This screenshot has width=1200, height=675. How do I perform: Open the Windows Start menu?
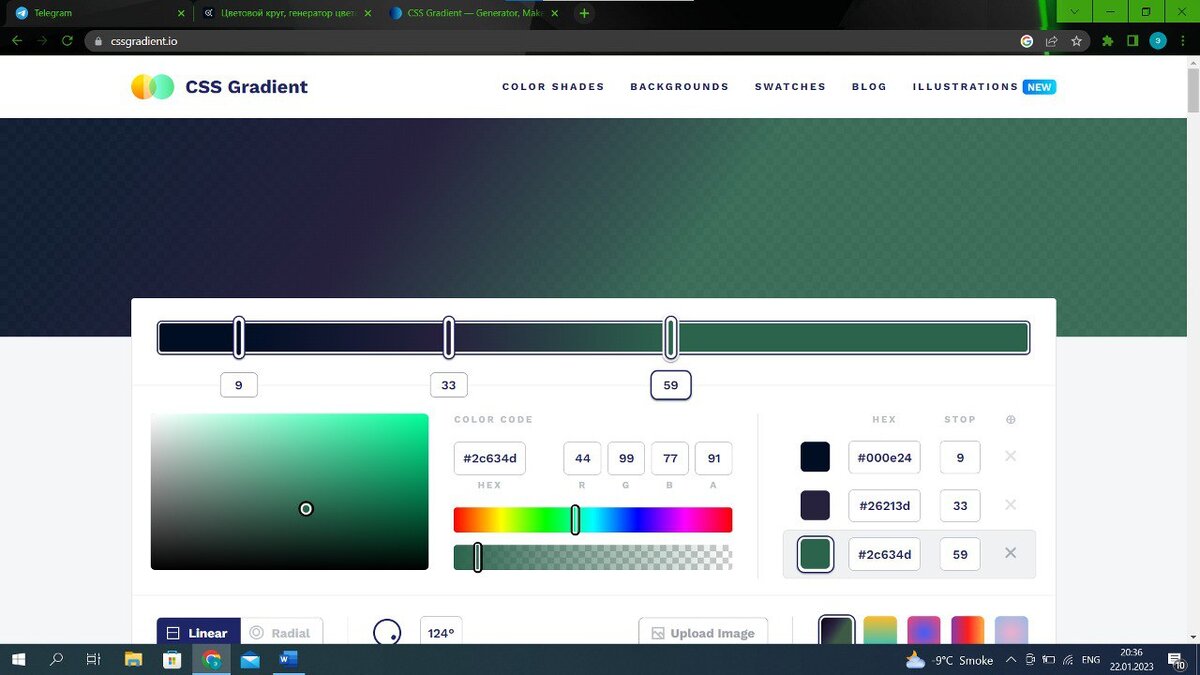tap(19, 660)
